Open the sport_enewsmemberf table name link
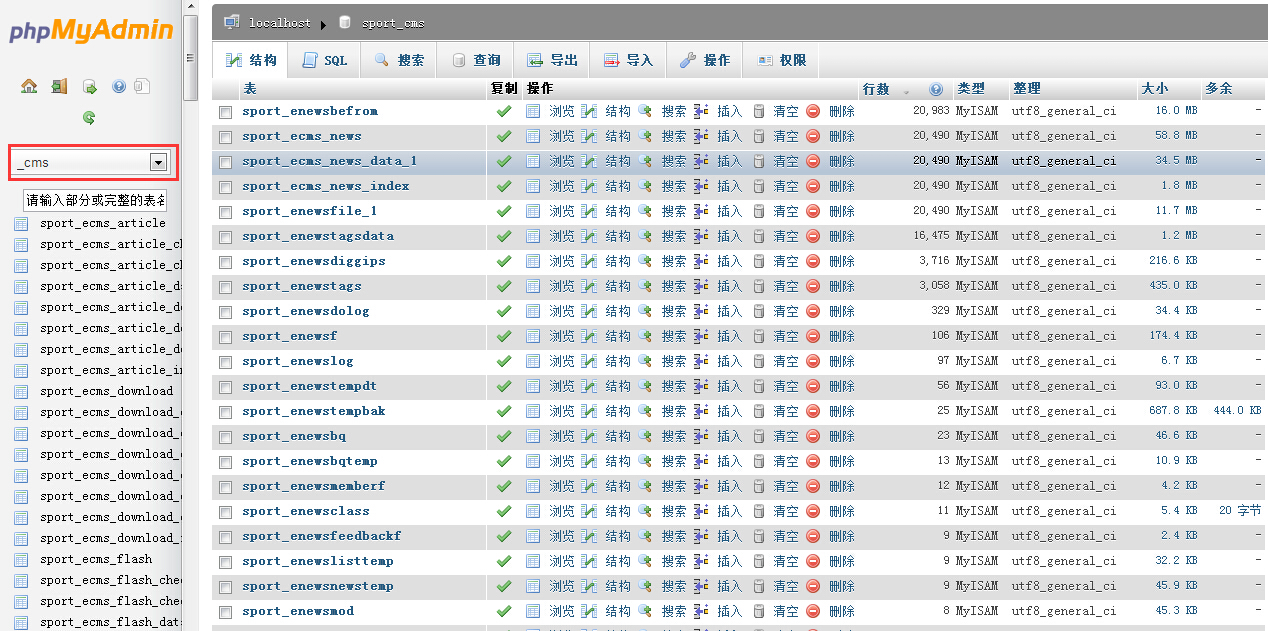1268x631 pixels. point(313,486)
